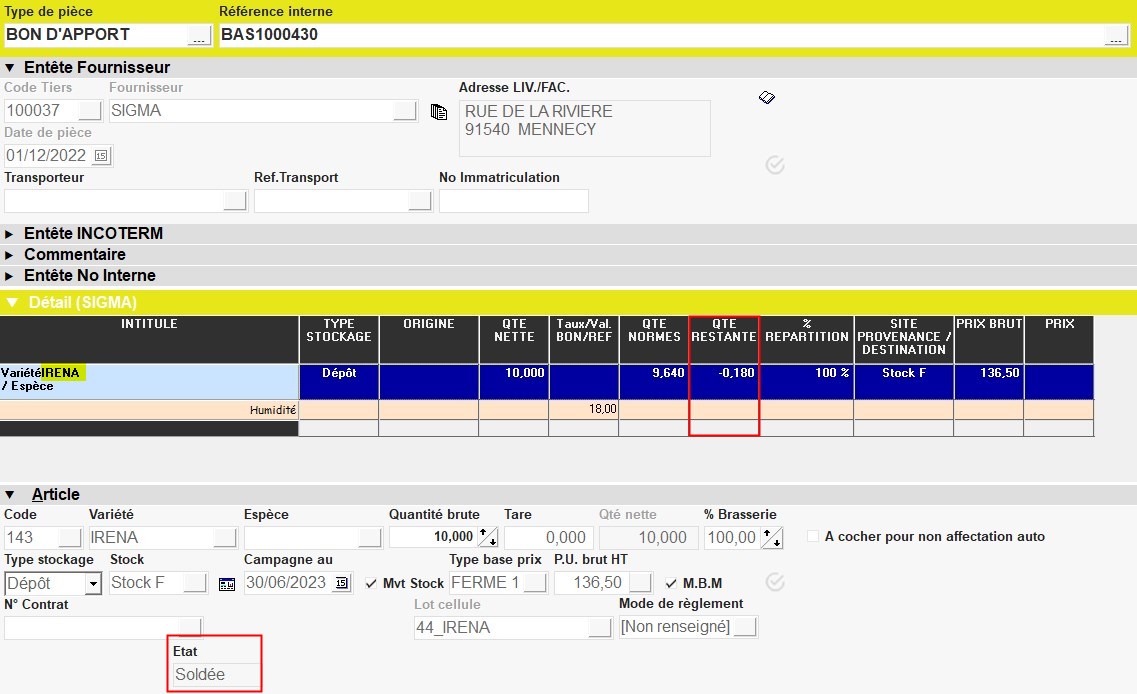This screenshot has width=1137, height=694.
Task: Uncheck the M.B.M checkbox
Action: coord(672,583)
